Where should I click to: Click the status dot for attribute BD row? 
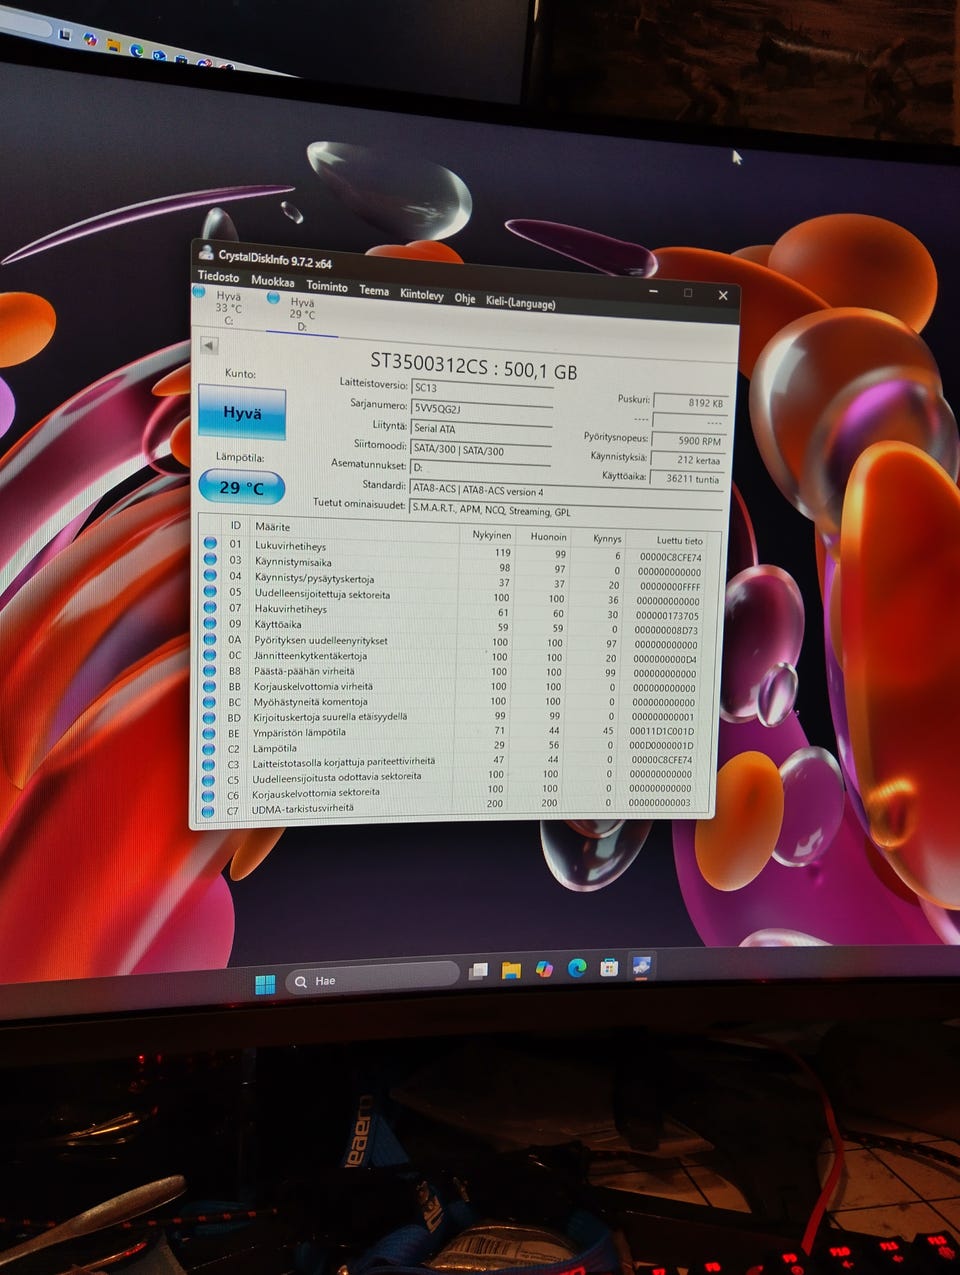click(x=209, y=717)
